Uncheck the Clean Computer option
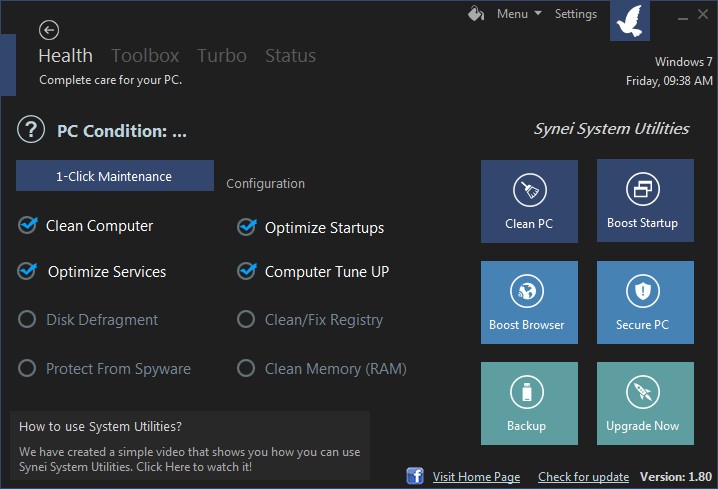Image resolution: width=718 pixels, height=489 pixels. tap(28, 226)
